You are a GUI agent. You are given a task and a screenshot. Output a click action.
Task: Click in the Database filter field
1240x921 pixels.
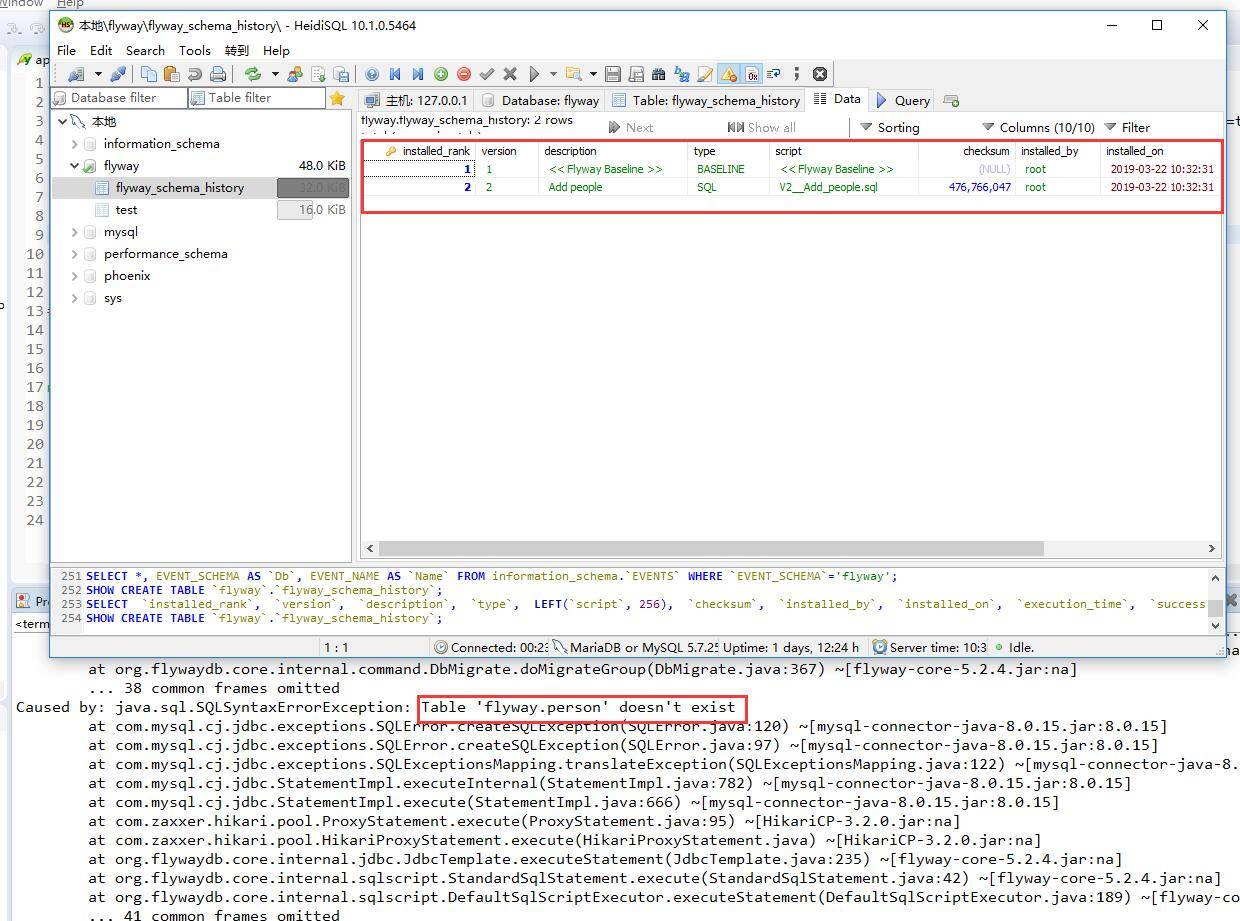pos(119,98)
